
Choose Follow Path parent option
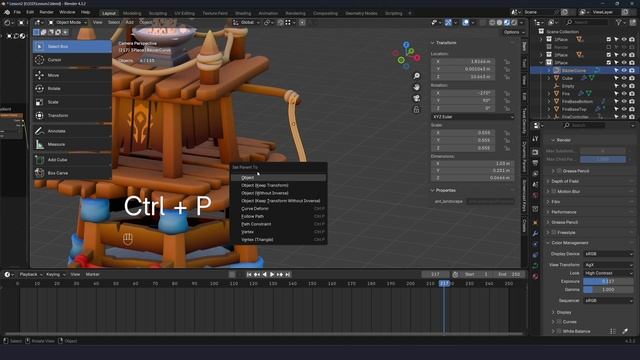click(x=278, y=216)
